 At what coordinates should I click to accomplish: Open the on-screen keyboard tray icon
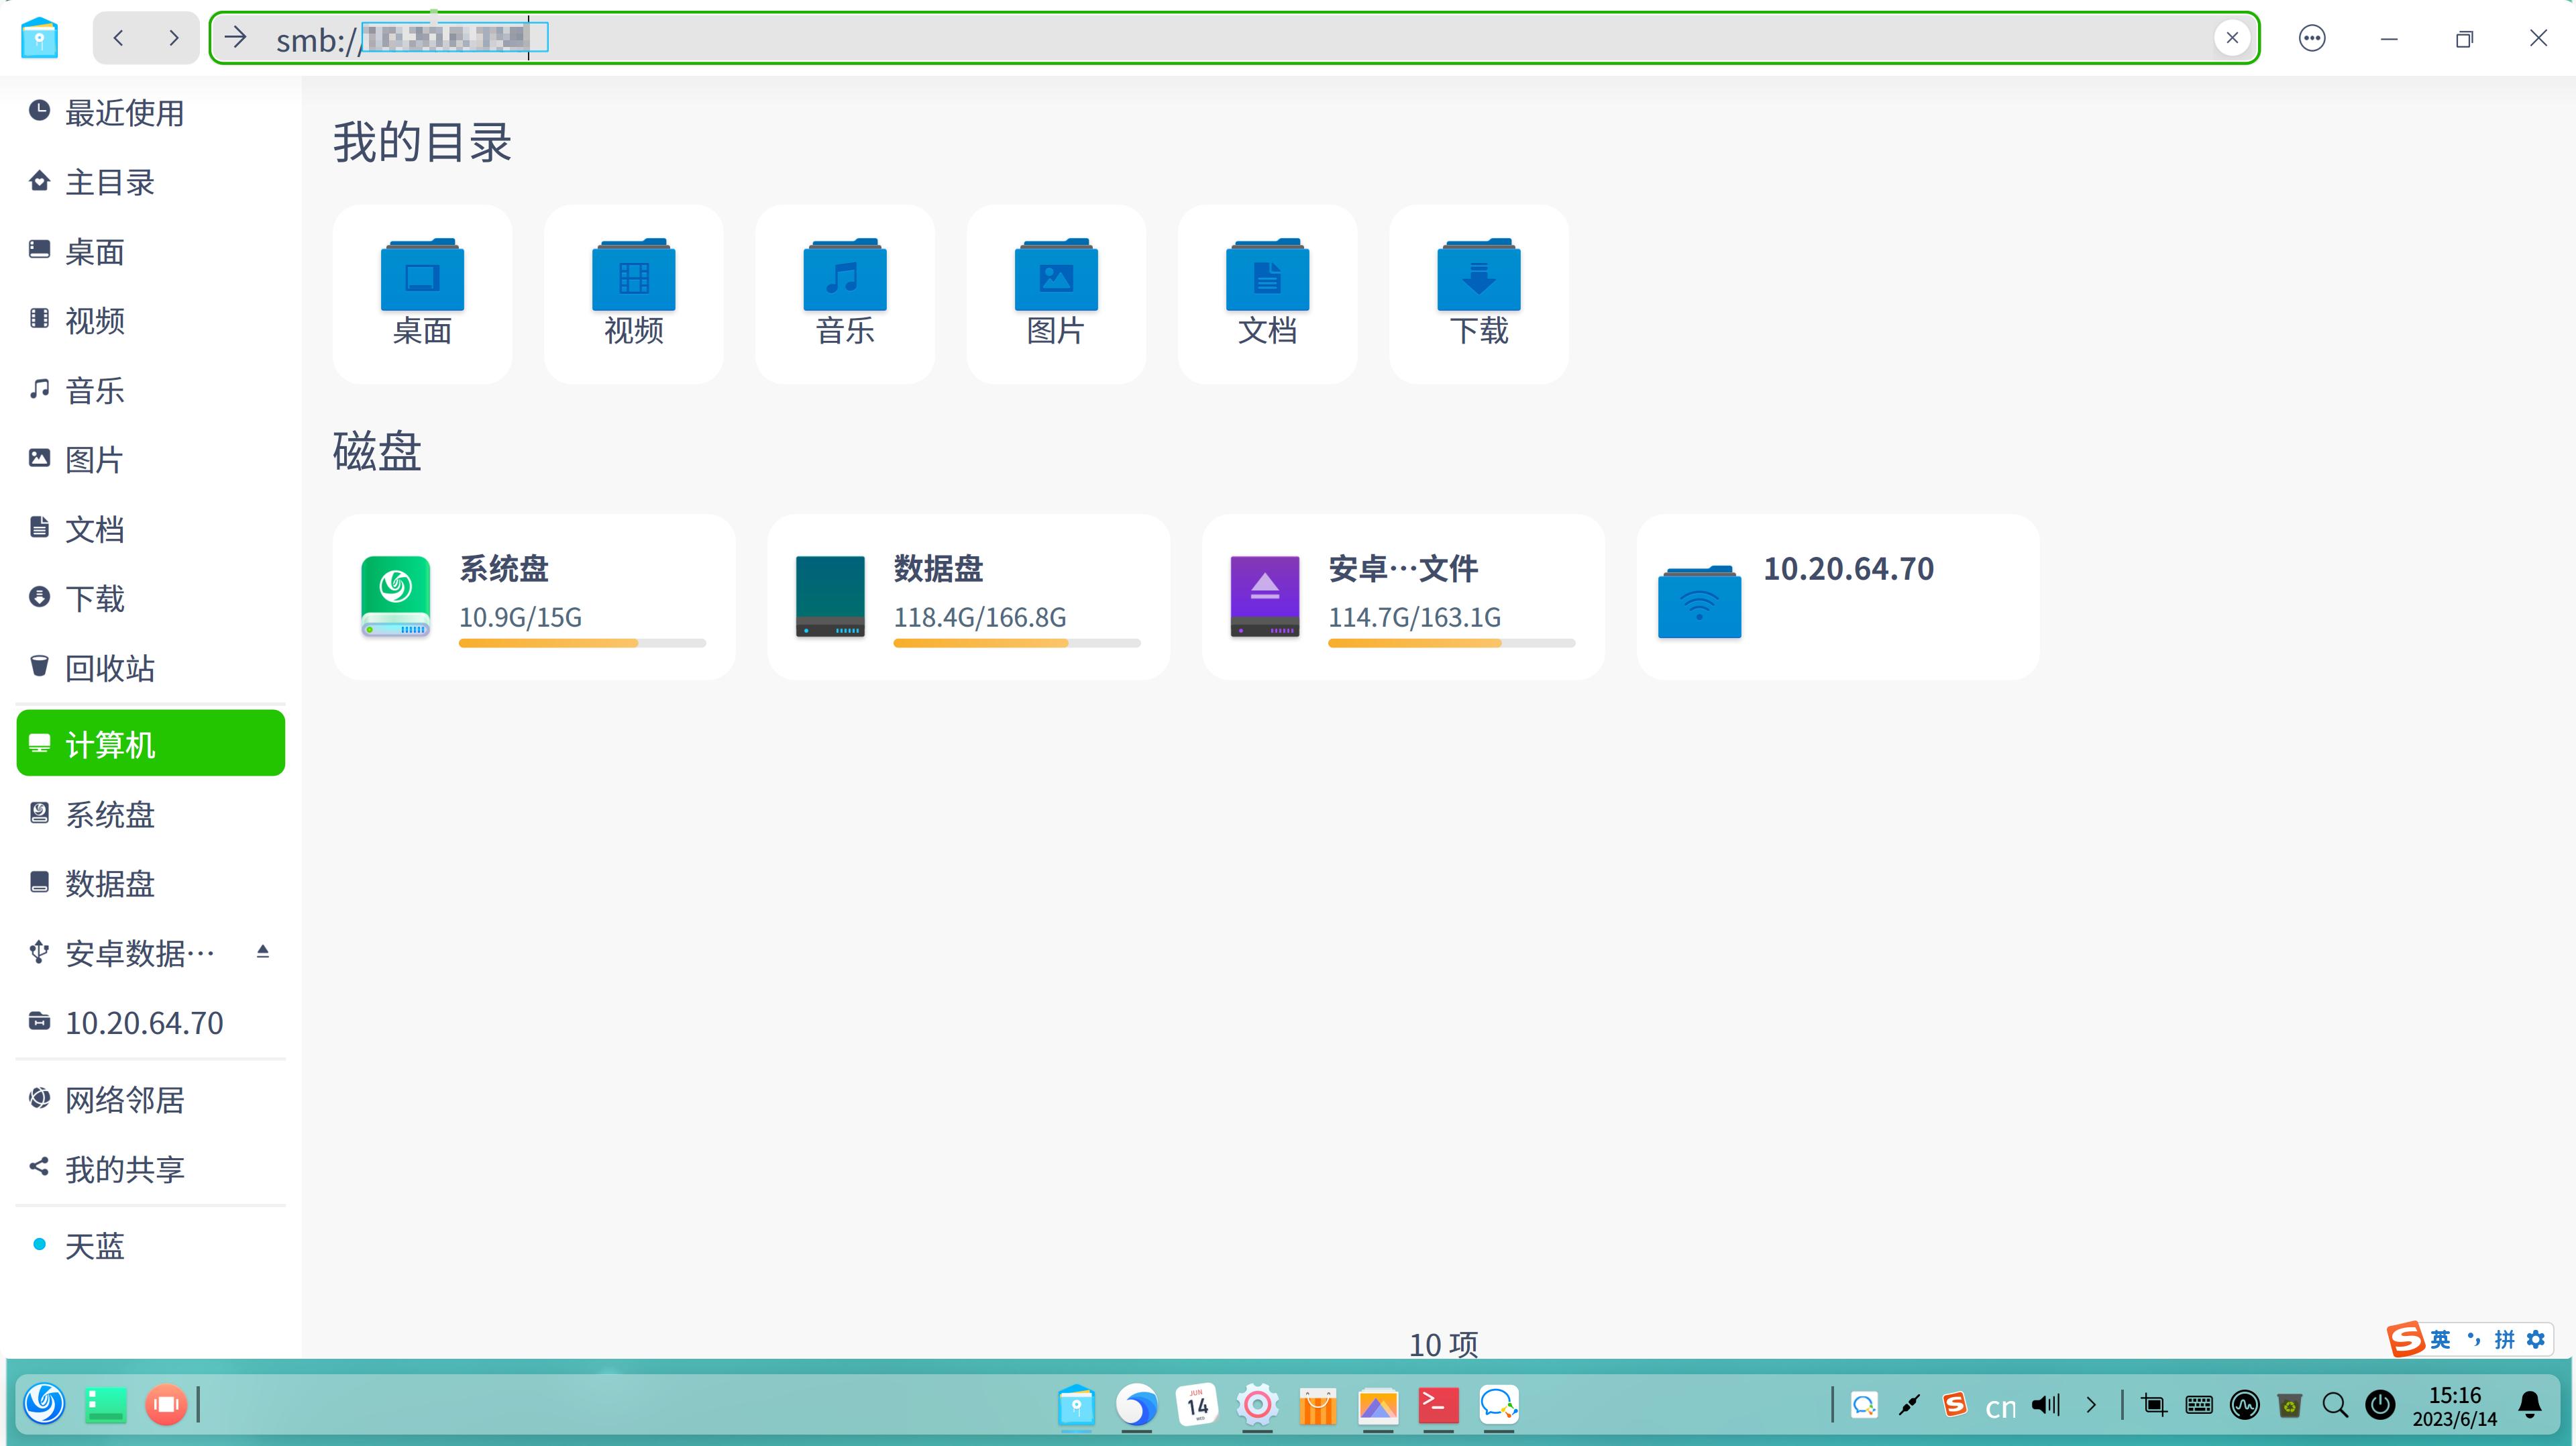point(2199,1405)
